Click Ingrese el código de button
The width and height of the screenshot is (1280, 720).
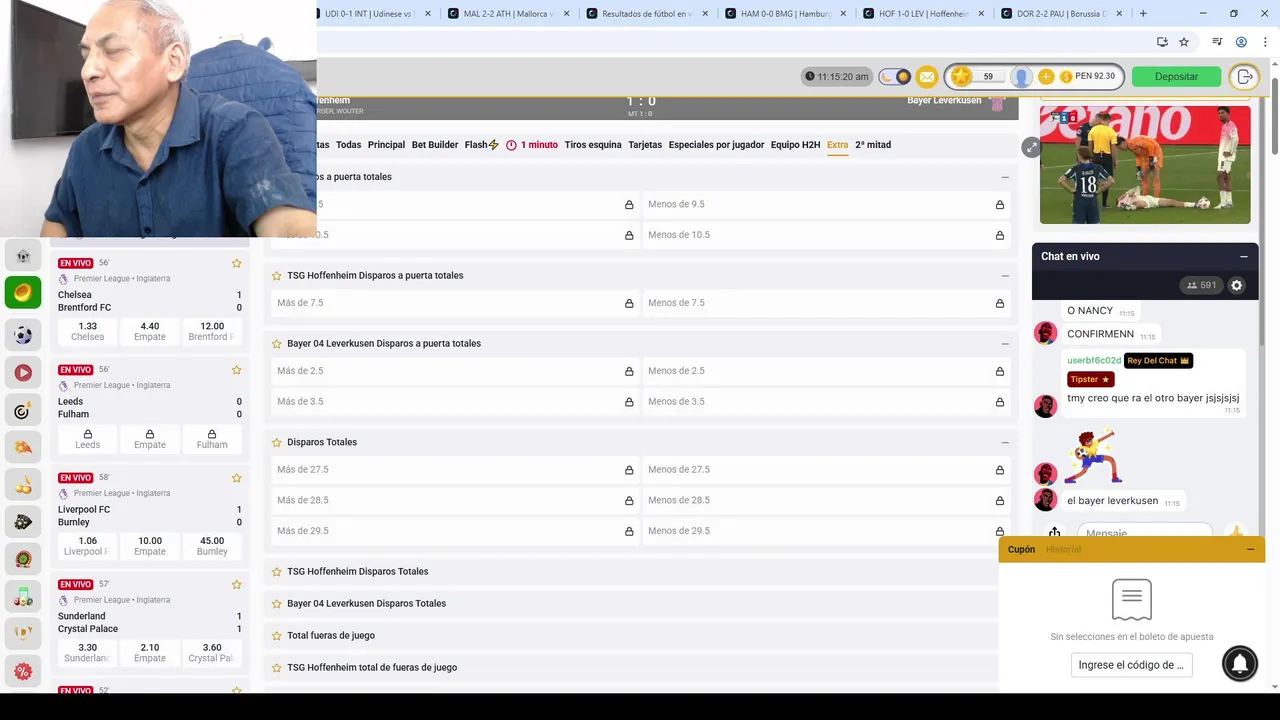point(1131,665)
